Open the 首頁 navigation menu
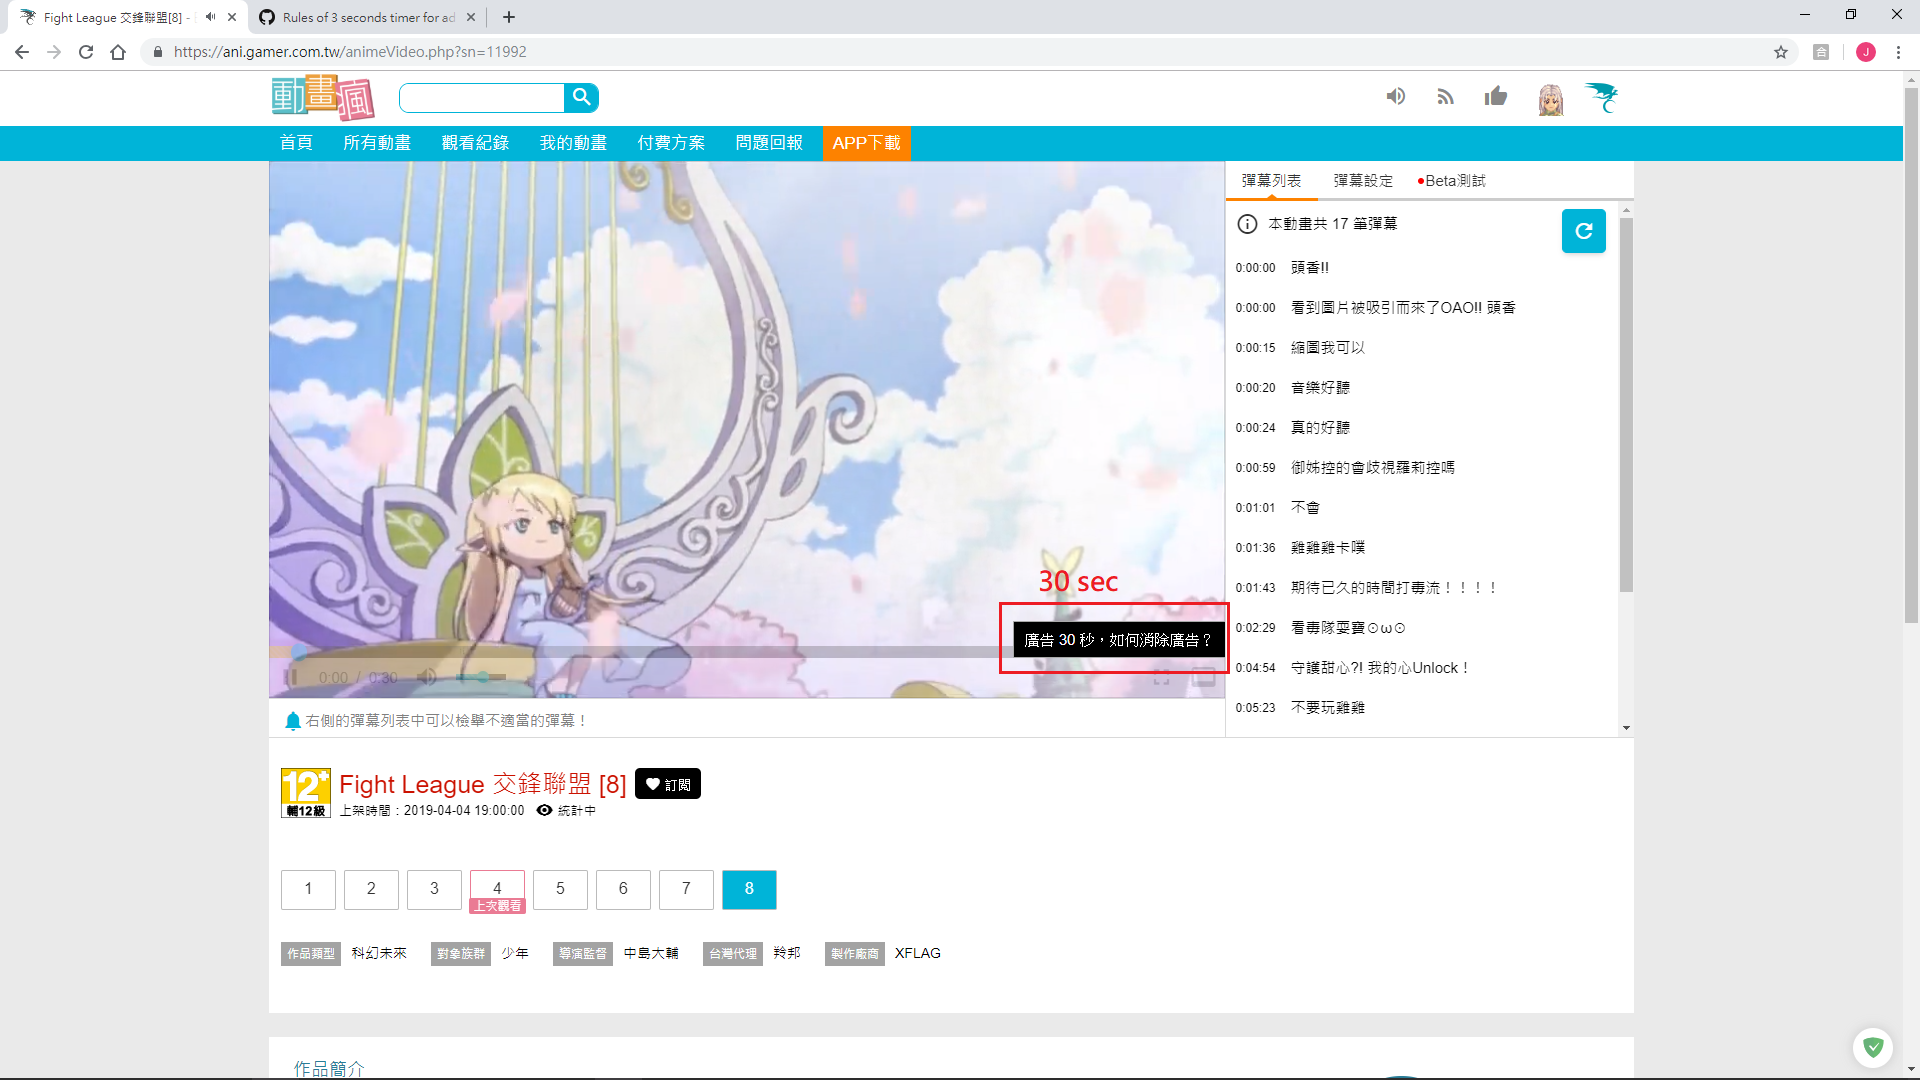This screenshot has width=1920, height=1080. click(x=296, y=143)
